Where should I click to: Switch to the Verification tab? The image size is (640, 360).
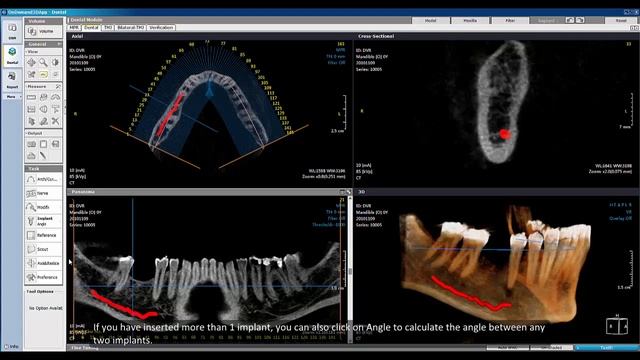[x=161, y=27]
